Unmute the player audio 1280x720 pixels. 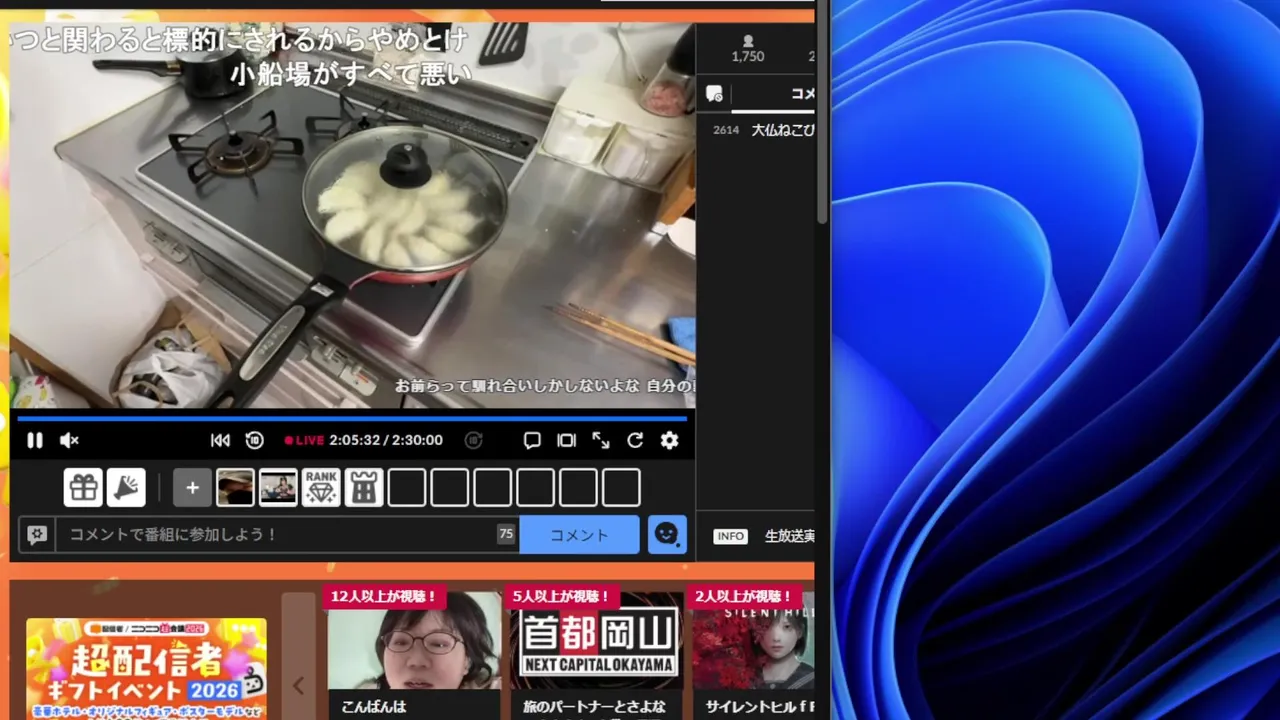[69, 440]
